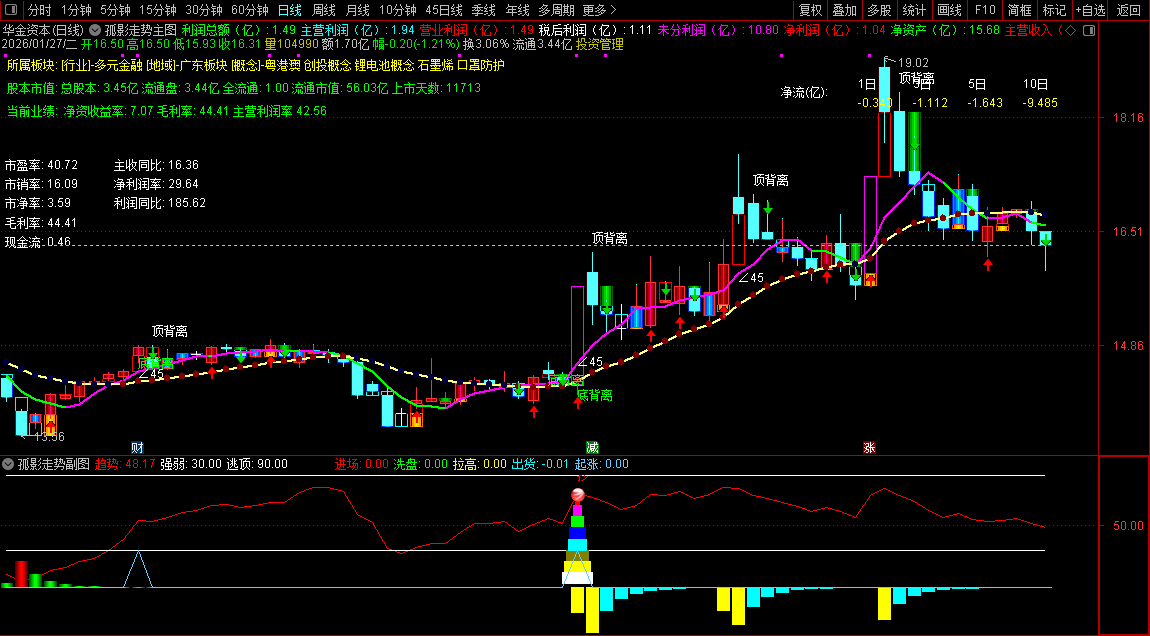Select the 60分钟 period tab
This screenshot has width=1150, height=636.
tap(249, 10)
